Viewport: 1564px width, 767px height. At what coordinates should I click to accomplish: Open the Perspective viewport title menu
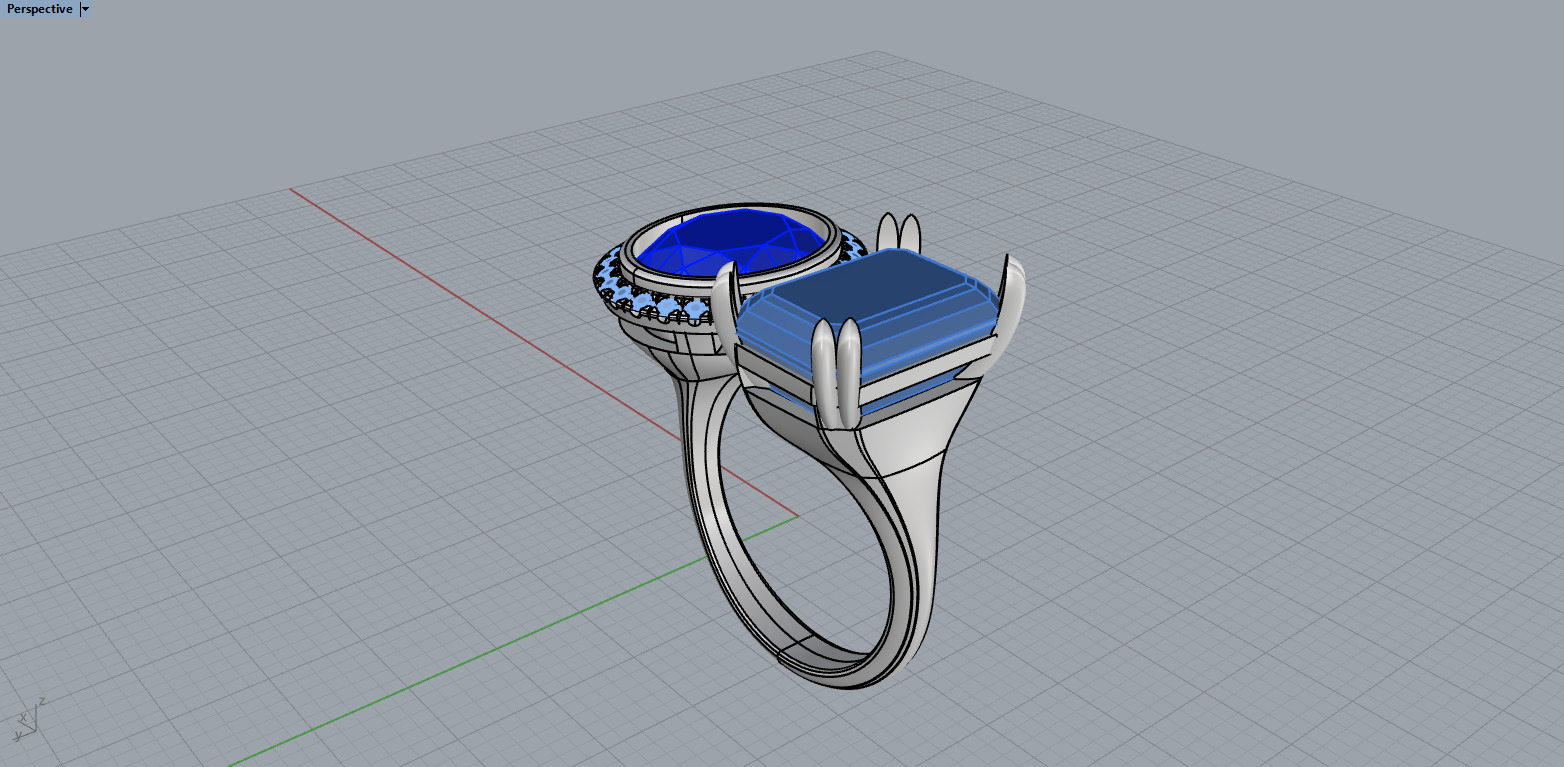[x=40, y=9]
